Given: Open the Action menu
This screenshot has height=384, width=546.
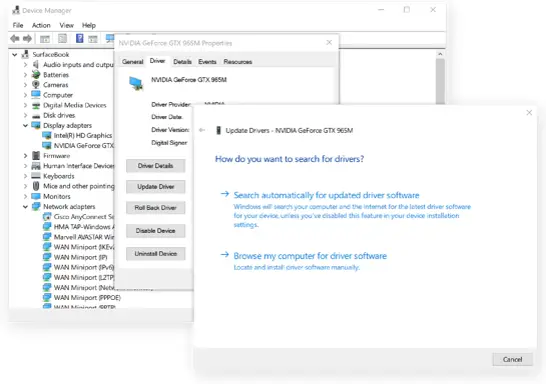Looking at the screenshot, I should tap(41, 25).
